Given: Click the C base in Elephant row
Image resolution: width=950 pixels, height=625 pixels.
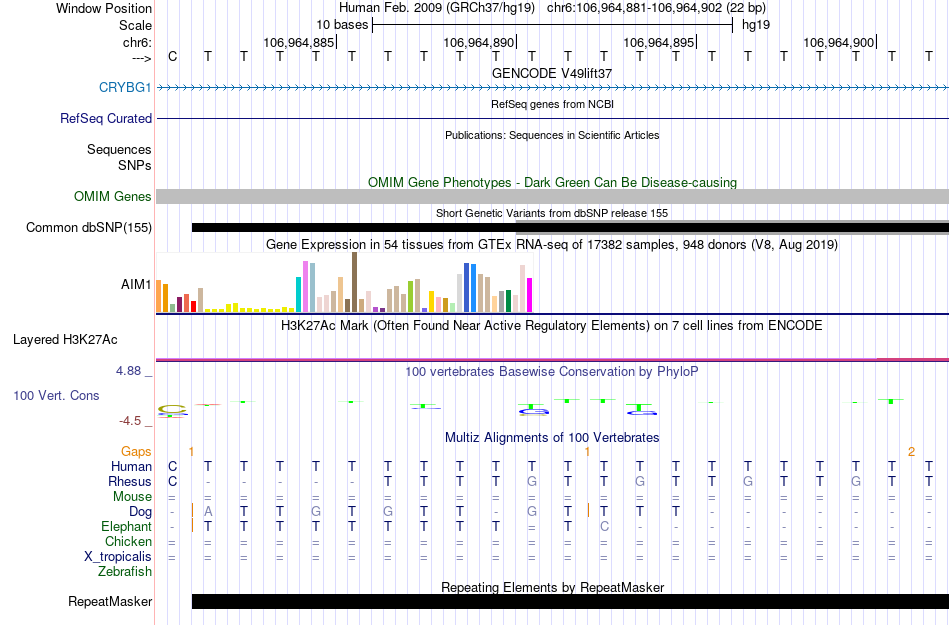Looking at the screenshot, I should coord(604,526).
